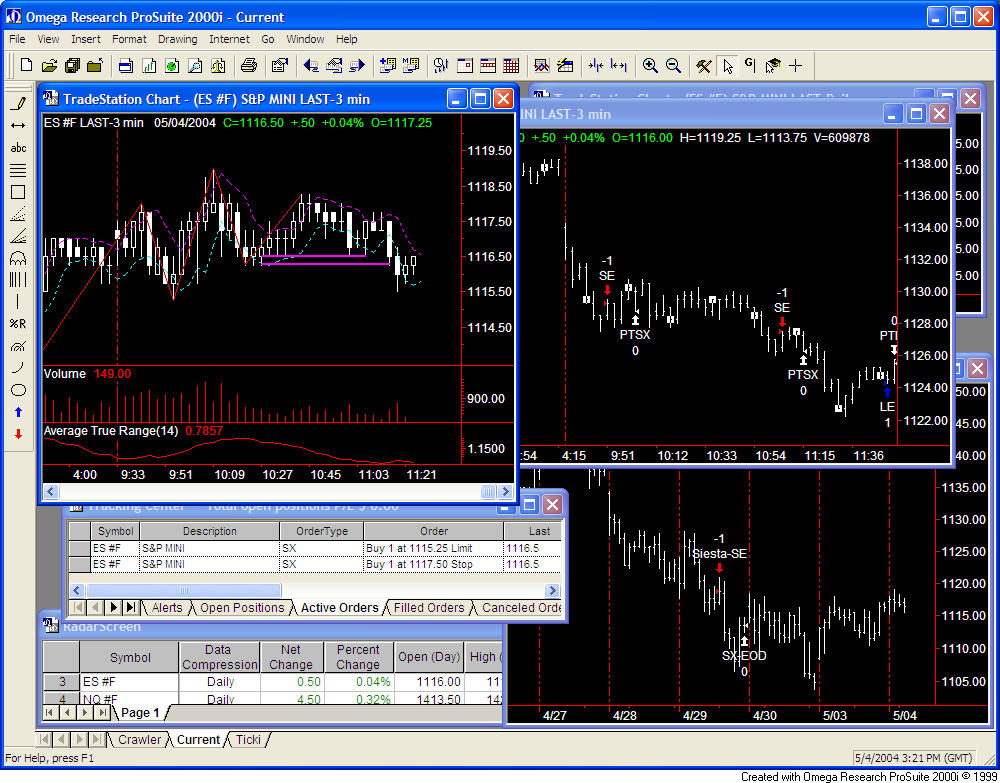Switch to the Ticki workspace tab
The image size is (1000, 783).
tap(249, 740)
